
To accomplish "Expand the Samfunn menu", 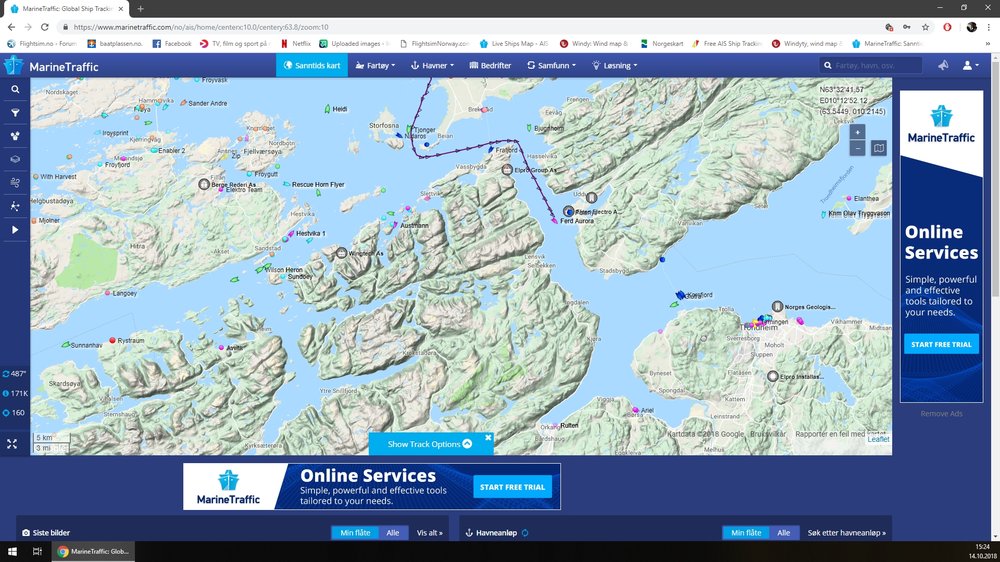I will coord(551,65).
